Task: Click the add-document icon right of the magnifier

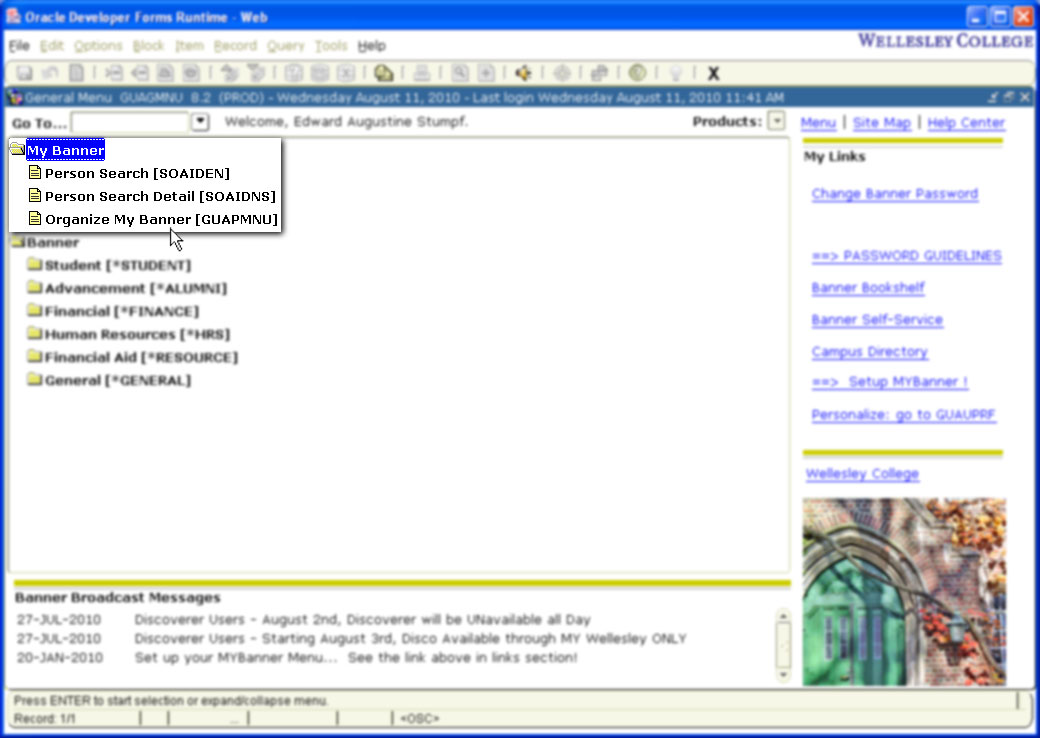Action: click(x=486, y=73)
